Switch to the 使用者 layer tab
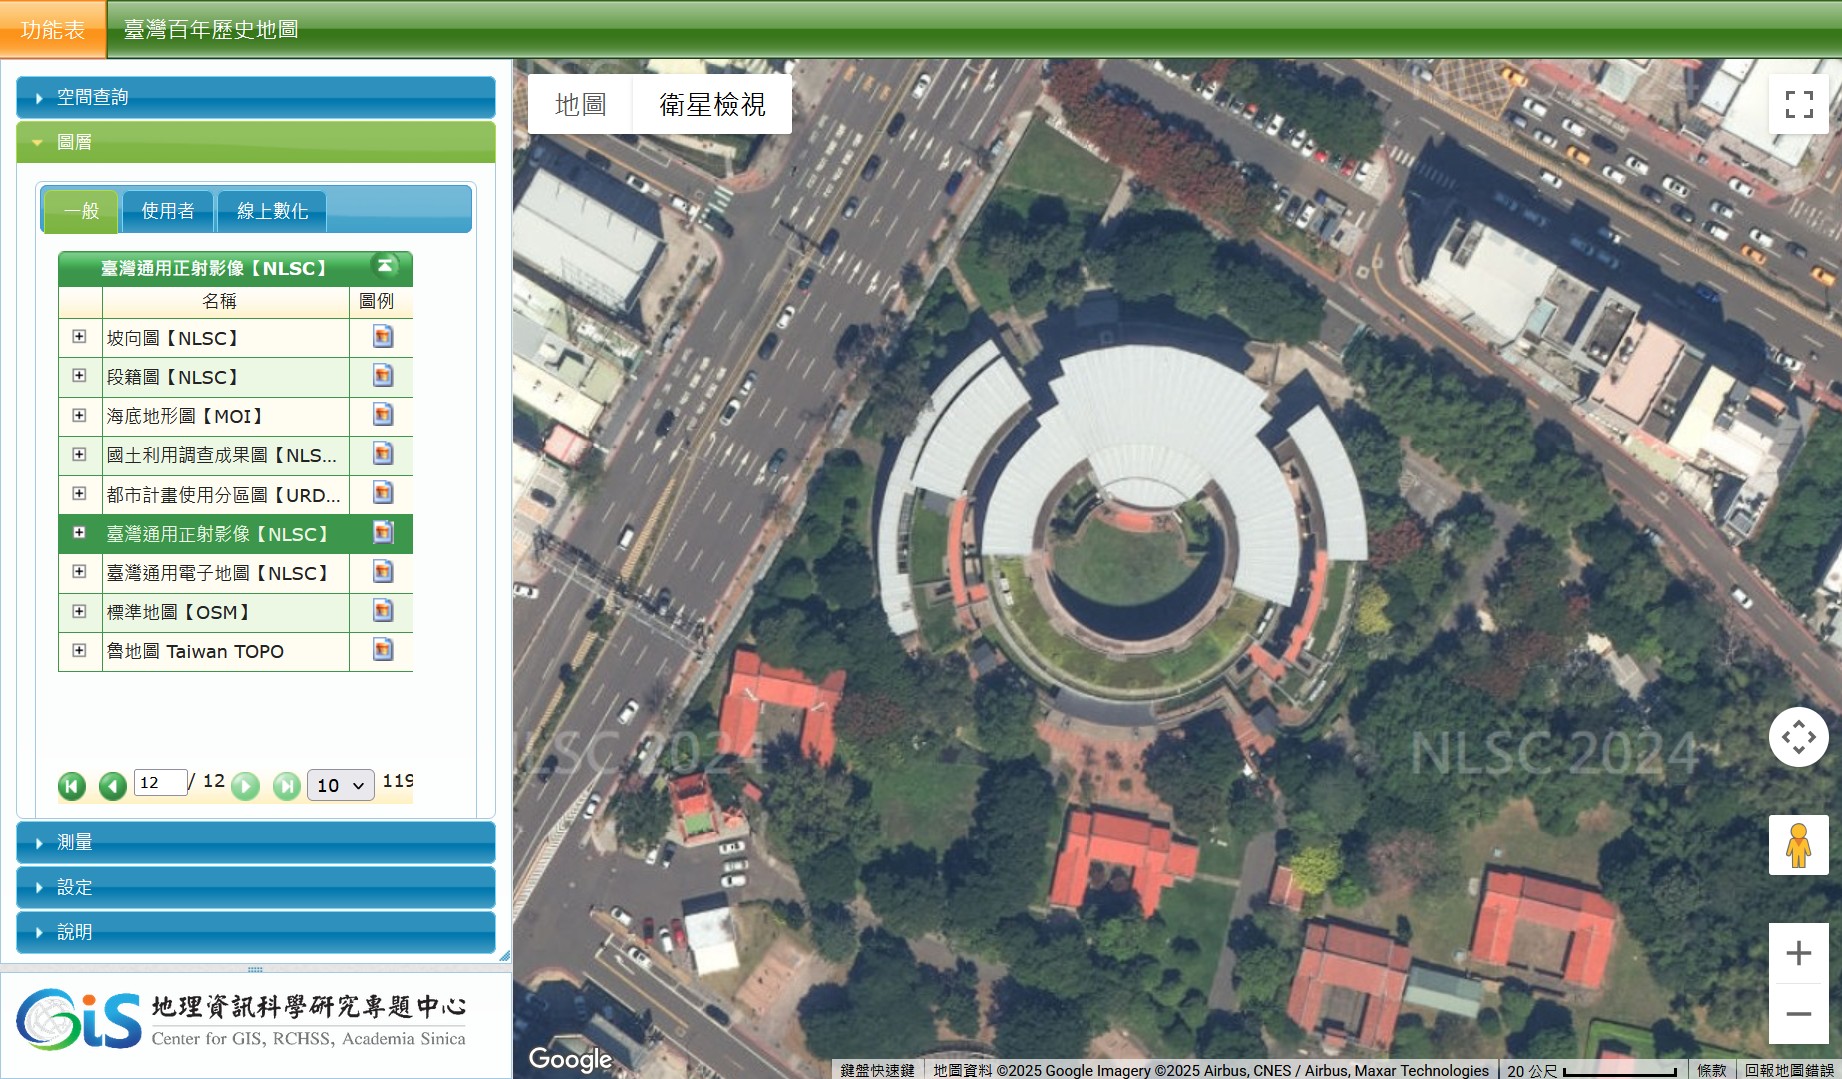The height and width of the screenshot is (1079, 1842). (167, 211)
